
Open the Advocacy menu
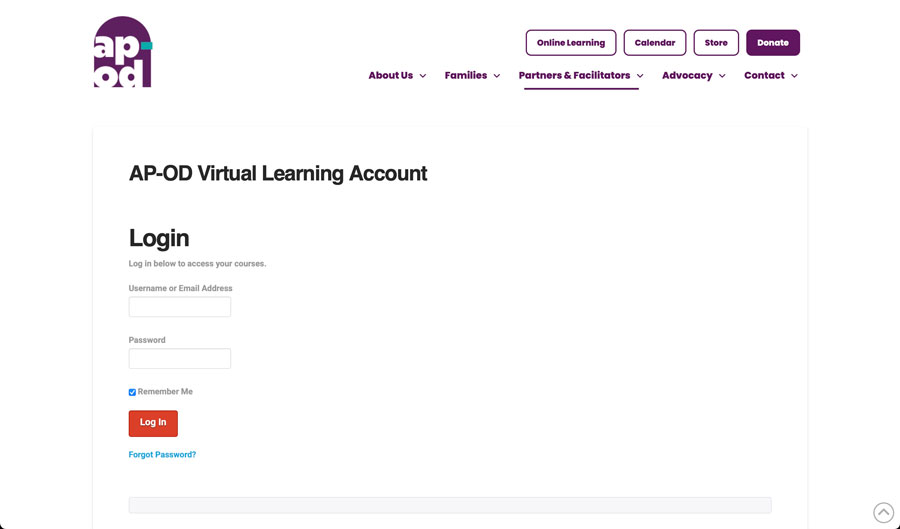coord(687,75)
